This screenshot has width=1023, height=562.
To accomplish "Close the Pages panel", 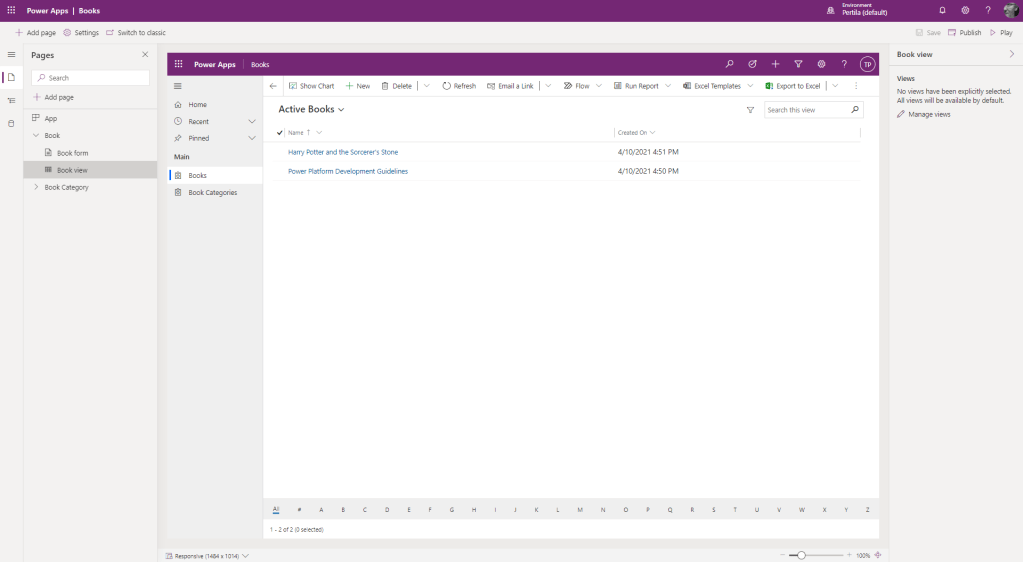I will point(145,55).
